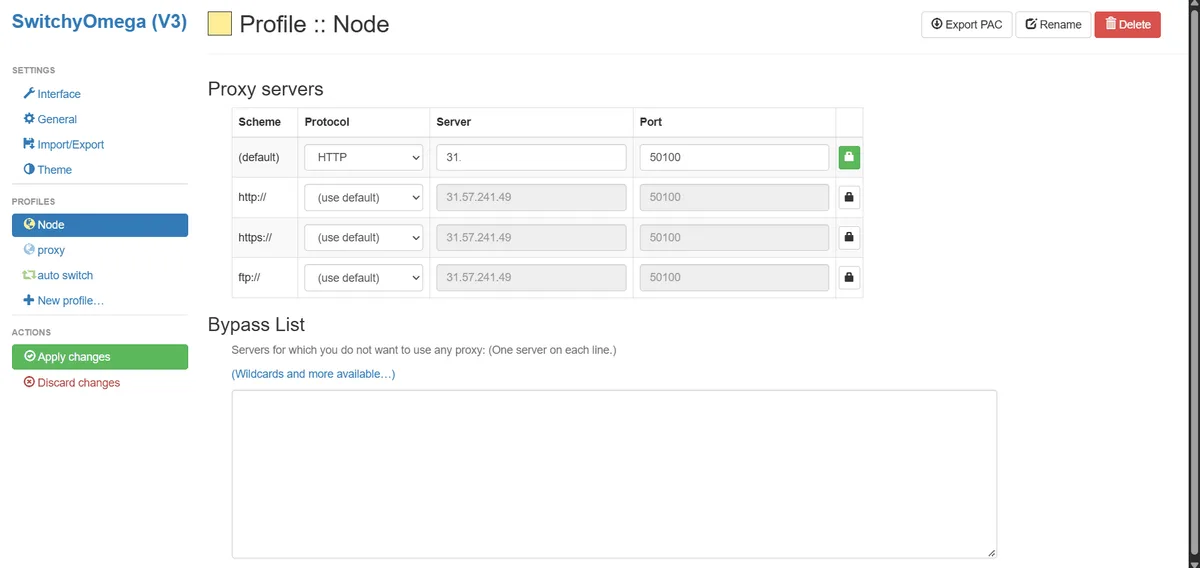Click the retweet icon beside auto switch
The image size is (1200, 568).
point(29,275)
